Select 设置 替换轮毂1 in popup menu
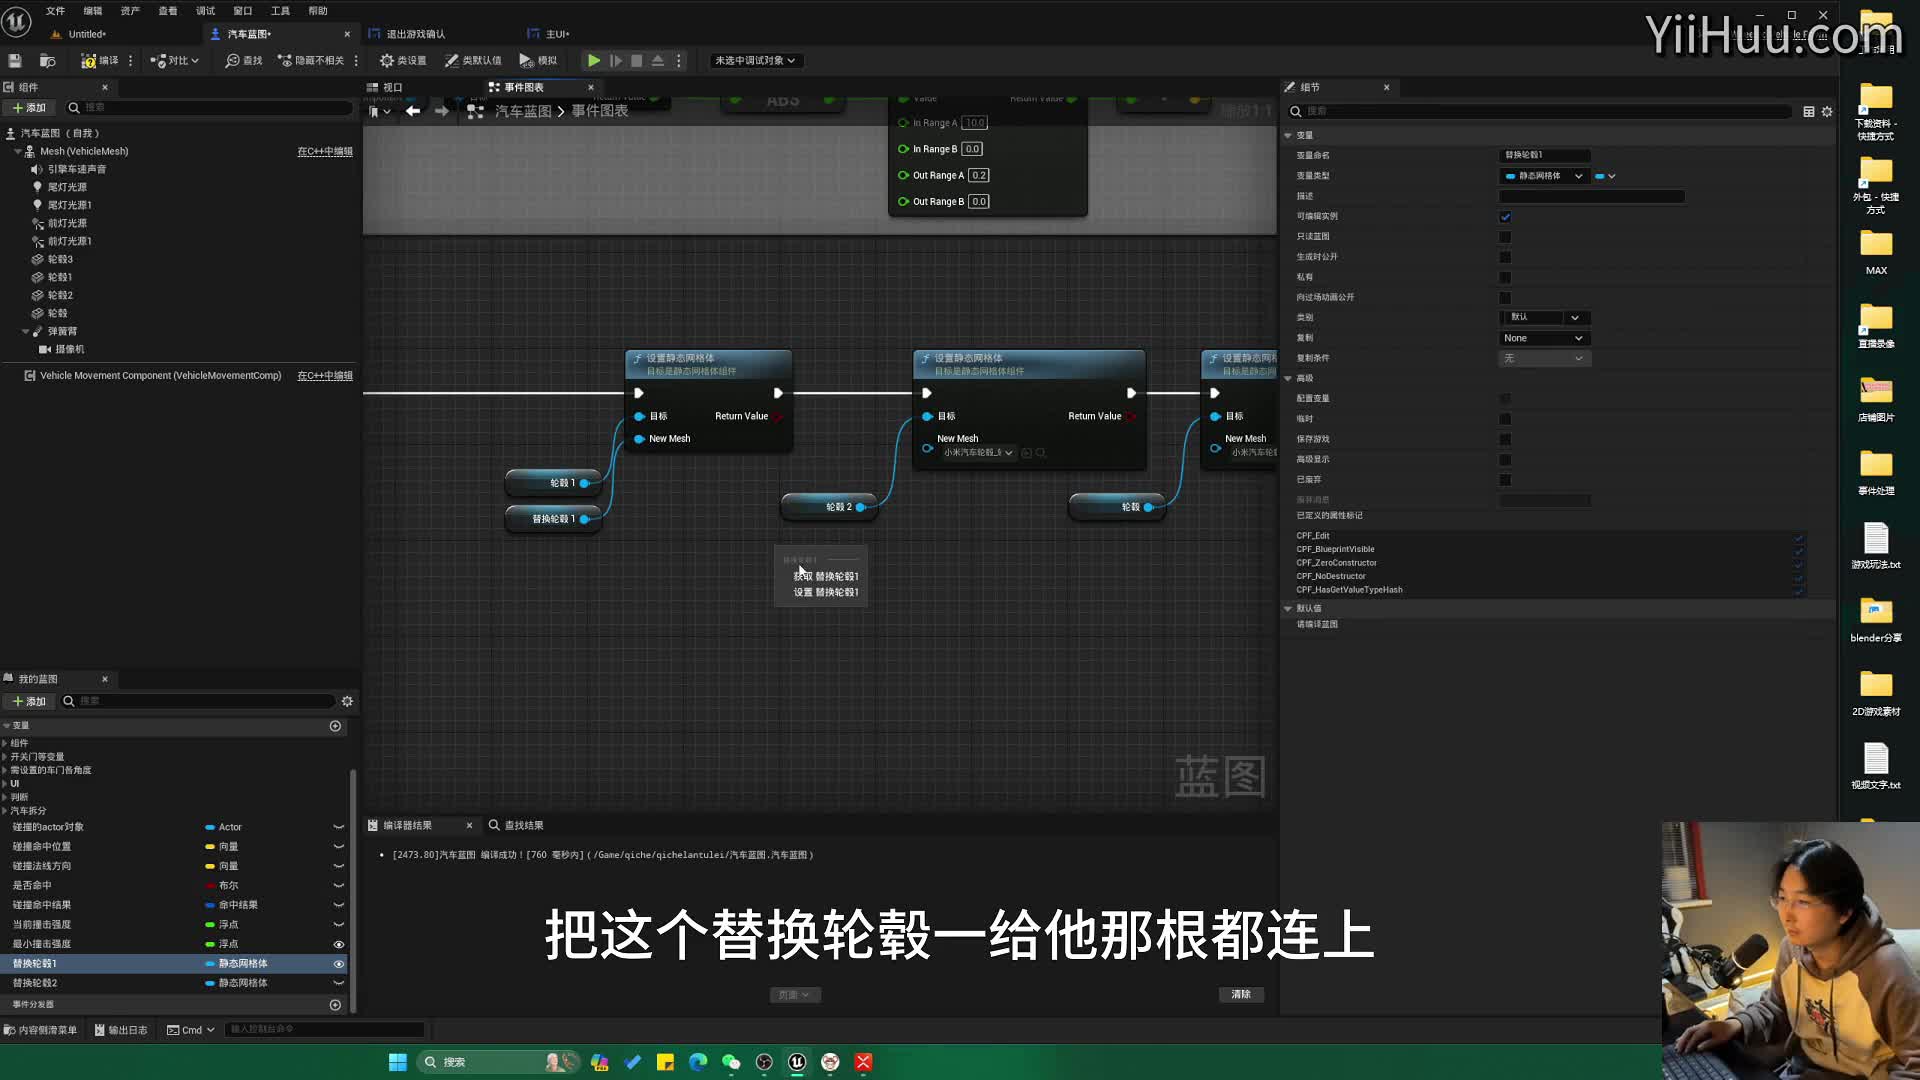The height and width of the screenshot is (1080, 1920). (826, 593)
